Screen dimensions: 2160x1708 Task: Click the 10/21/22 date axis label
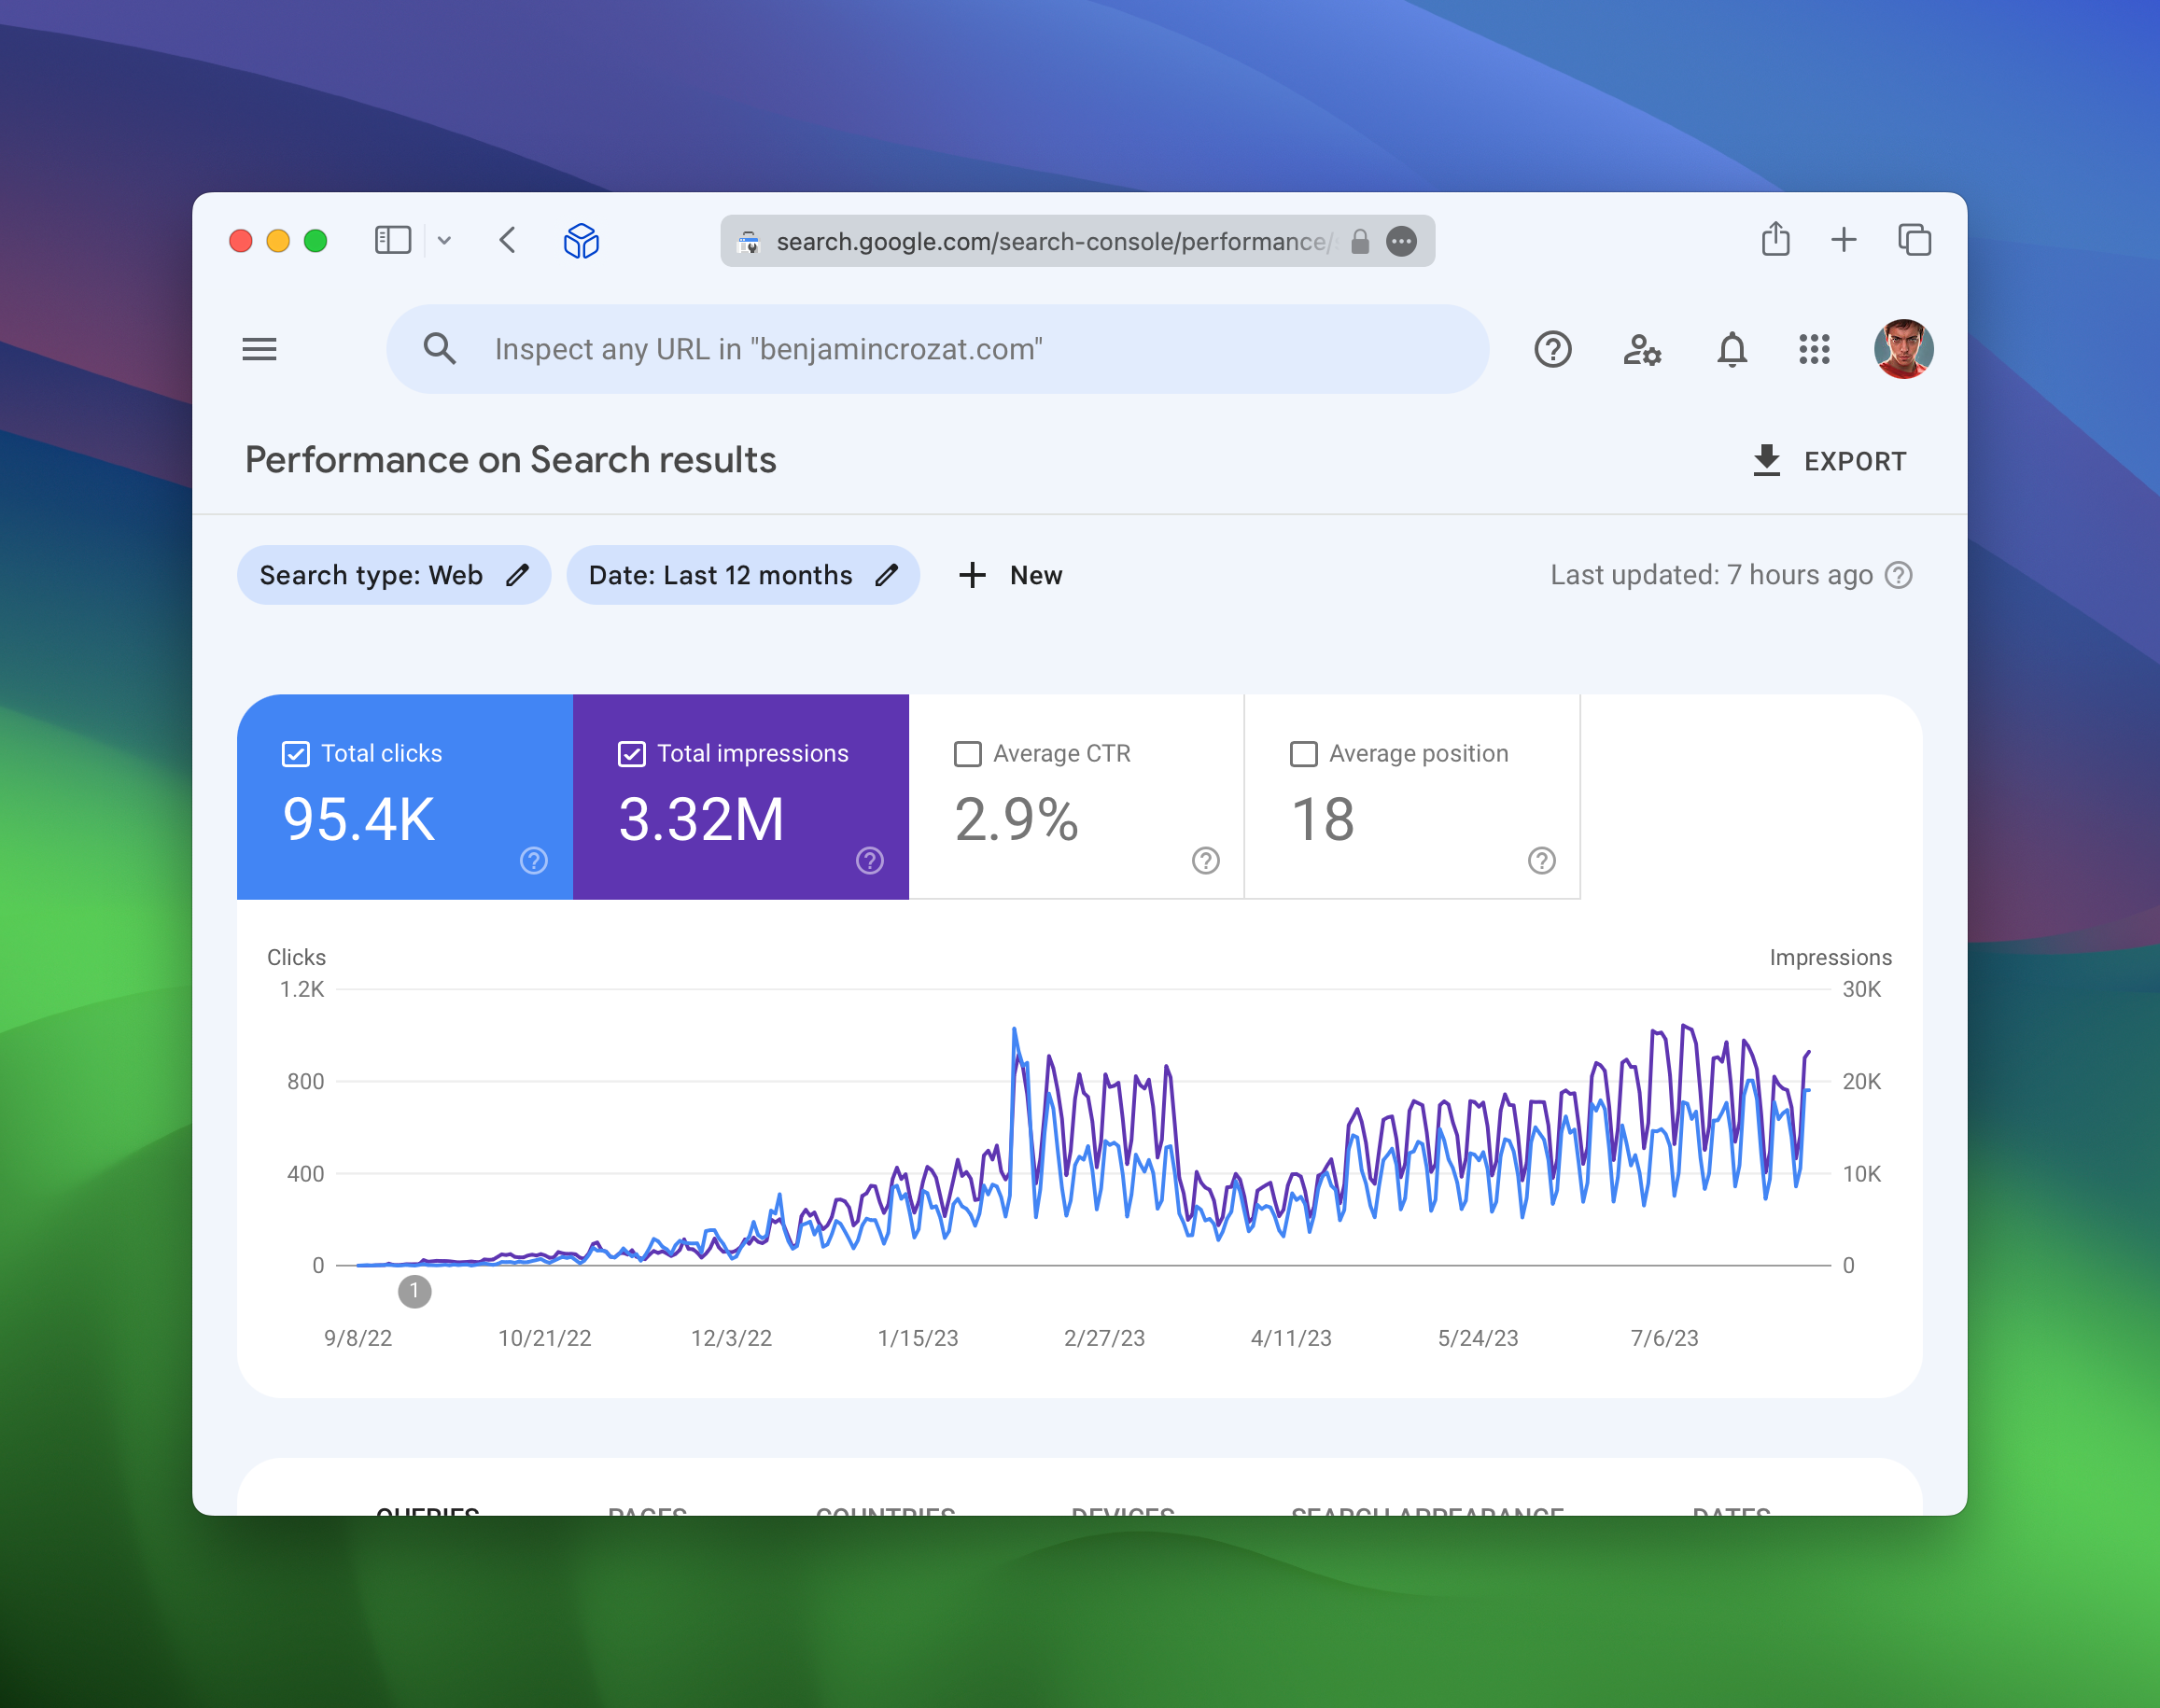click(x=545, y=1338)
